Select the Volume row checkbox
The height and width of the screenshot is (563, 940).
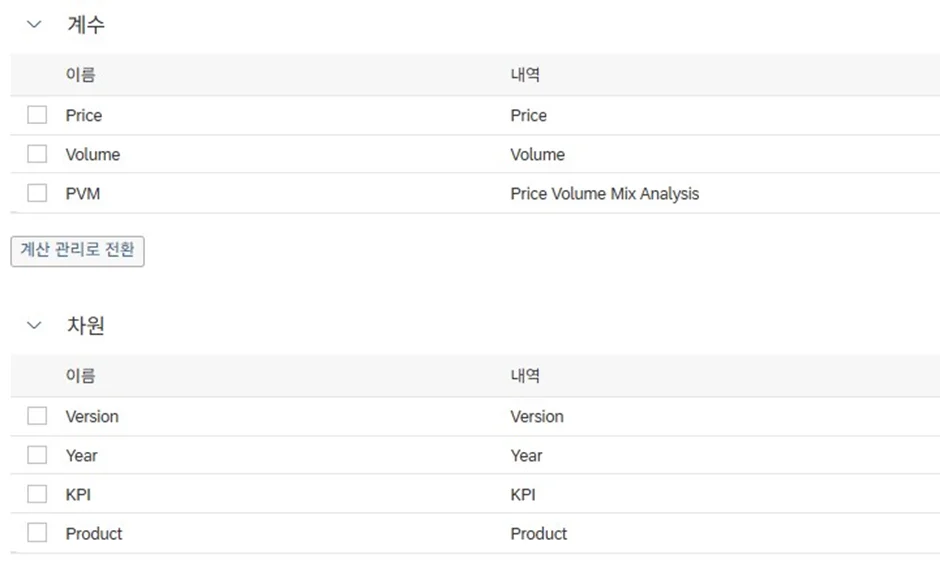point(37,154)
